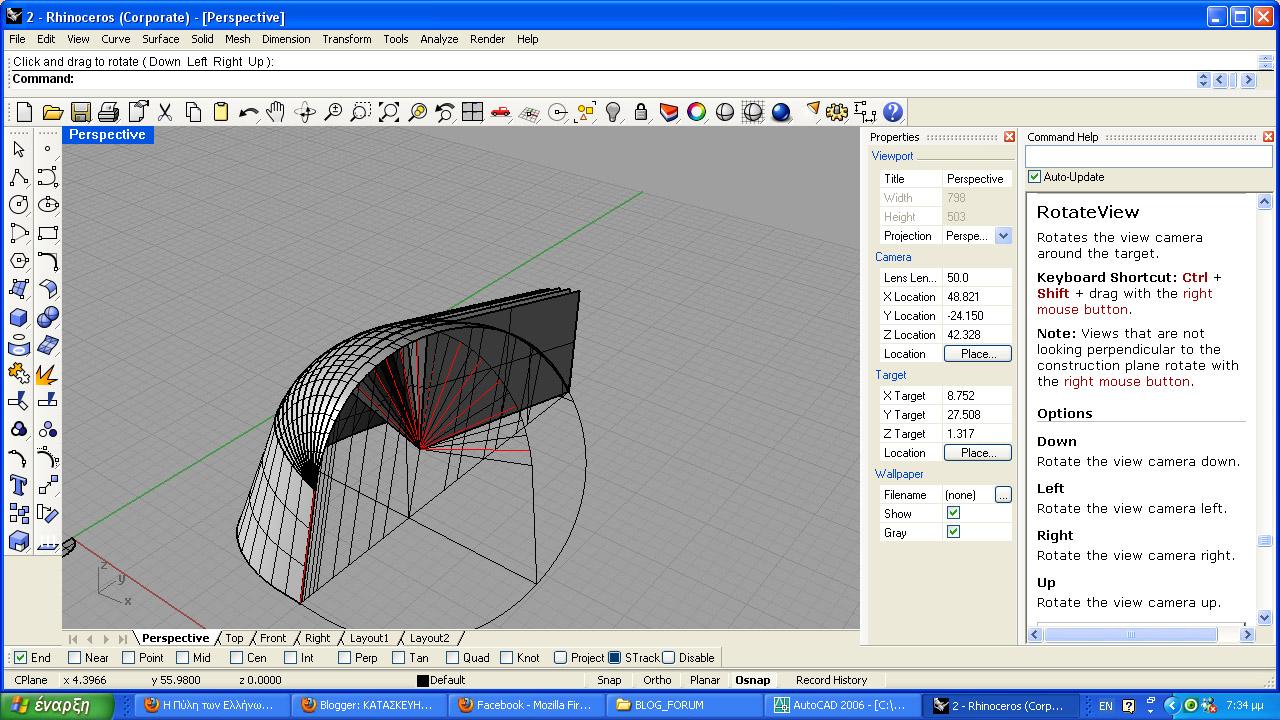1280x720 pixels.
Task: Click the Wallpaper filename browse button
Action: coord(1003,495)
